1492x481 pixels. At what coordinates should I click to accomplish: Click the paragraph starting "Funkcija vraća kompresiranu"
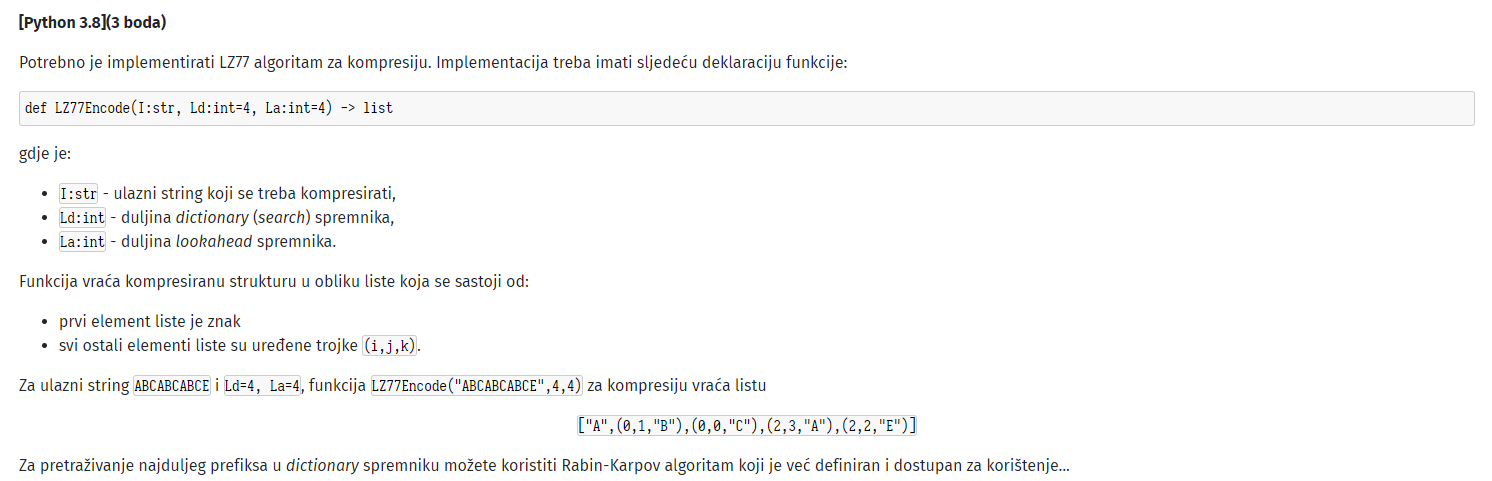click(274, 281)
